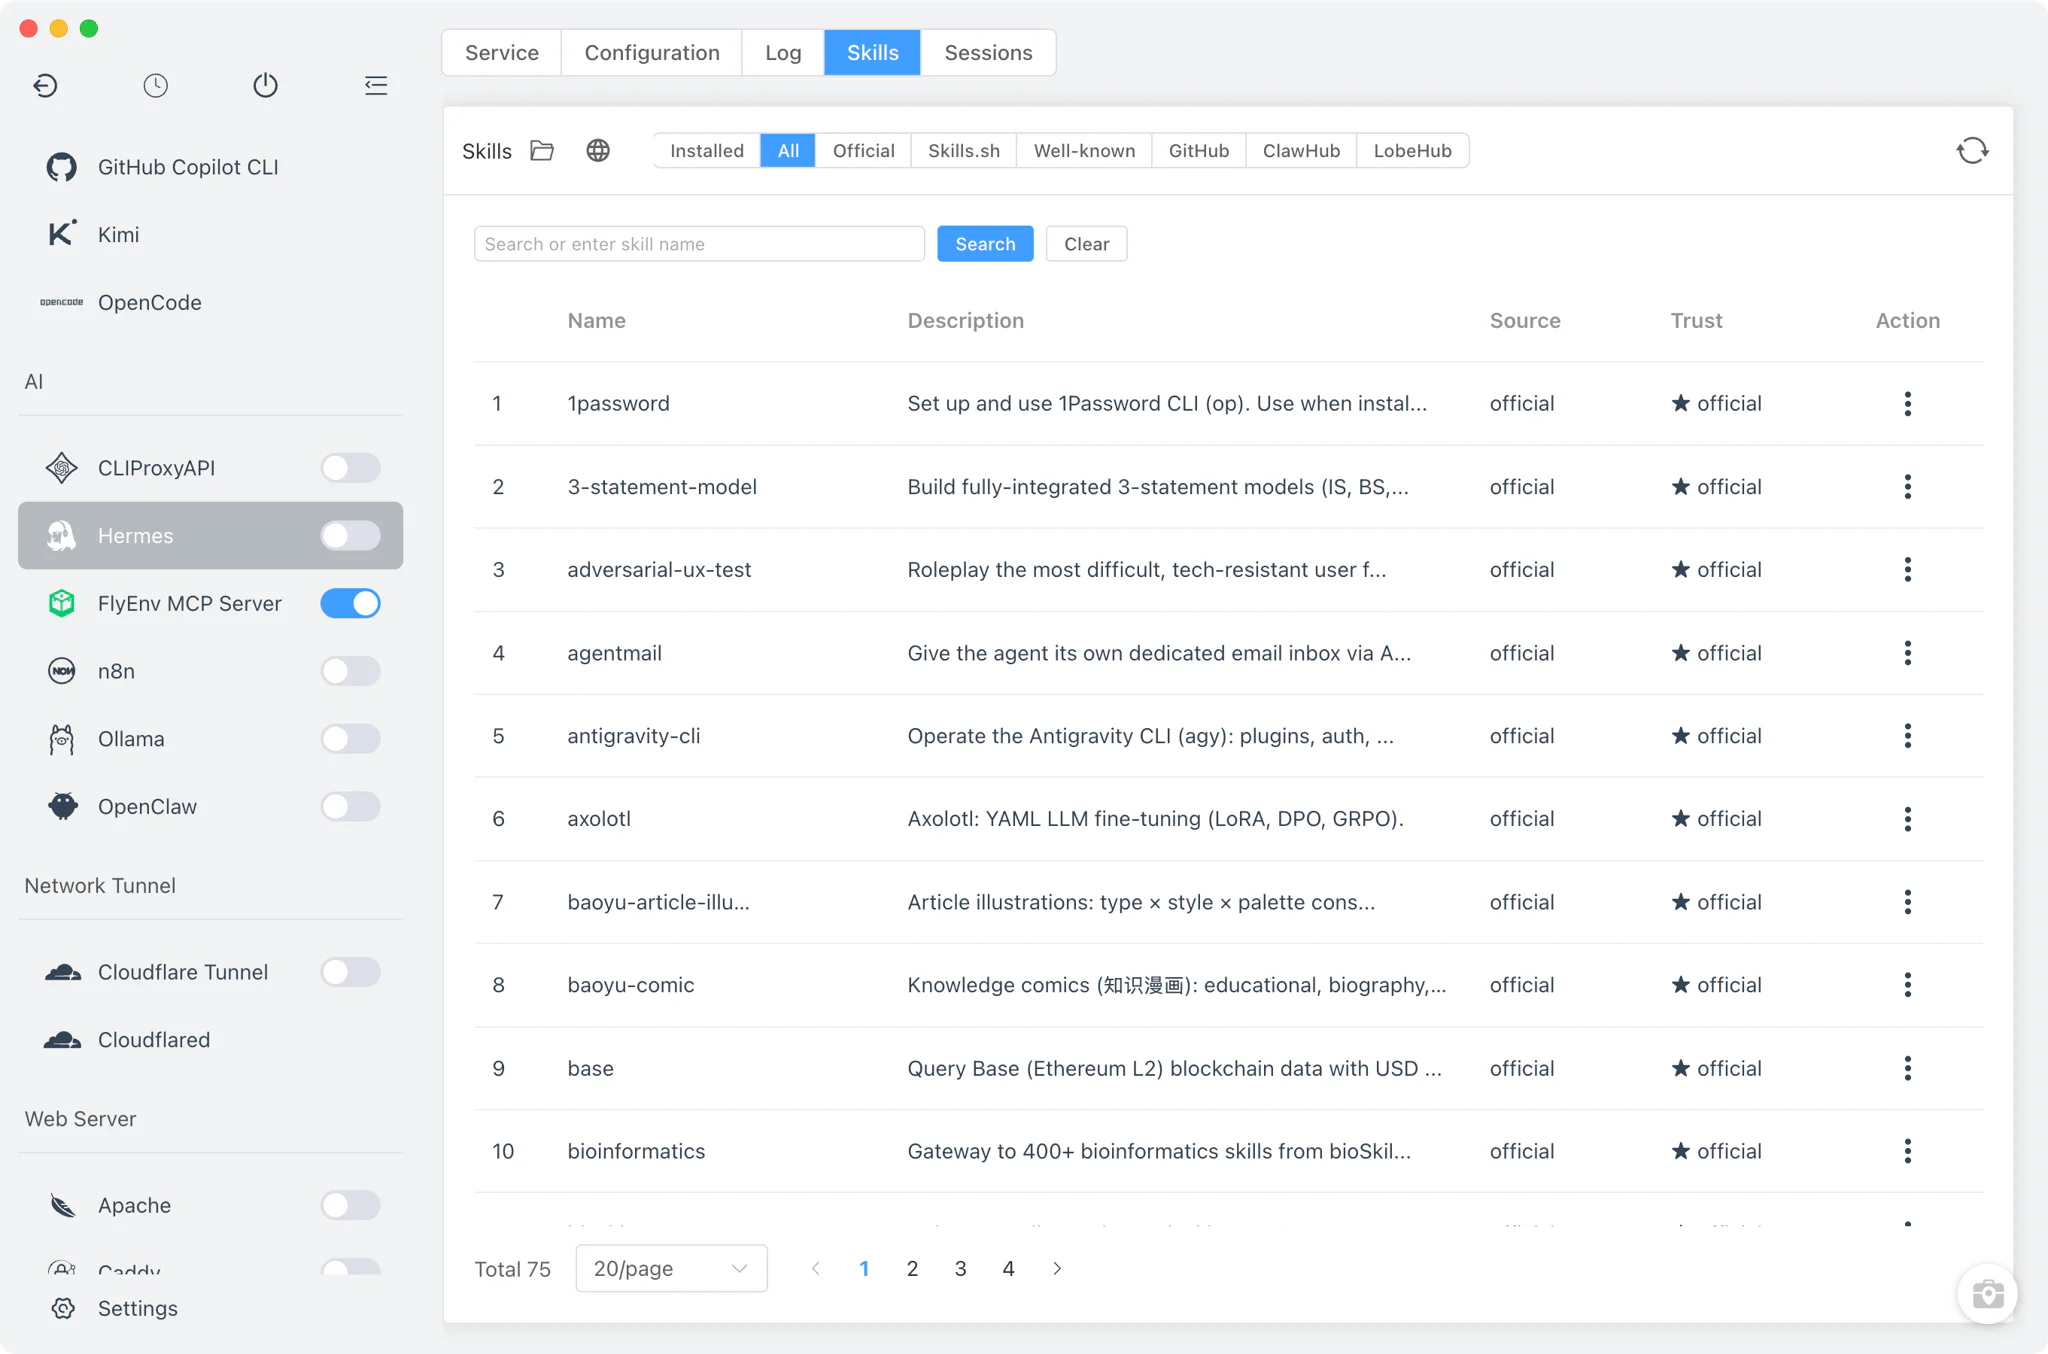Select the Skills tab

pyautogui.click(x=872, y=53)
